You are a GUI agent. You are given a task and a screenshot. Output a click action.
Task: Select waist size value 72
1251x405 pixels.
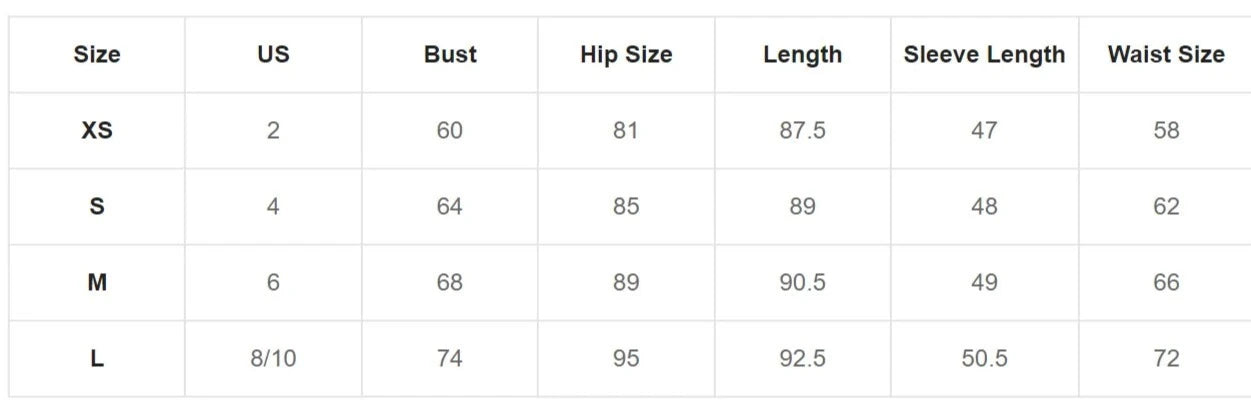pos(1166,359)
